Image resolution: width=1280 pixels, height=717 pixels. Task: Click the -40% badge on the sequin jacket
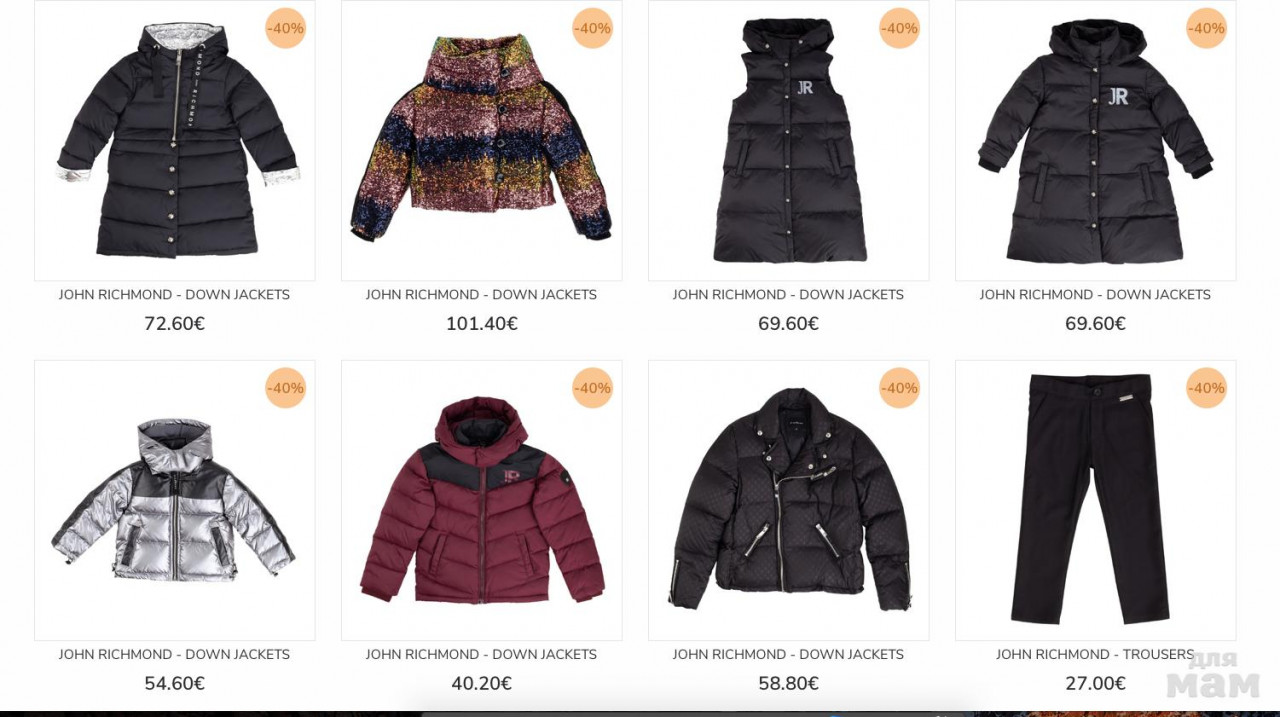coord(592,28)
